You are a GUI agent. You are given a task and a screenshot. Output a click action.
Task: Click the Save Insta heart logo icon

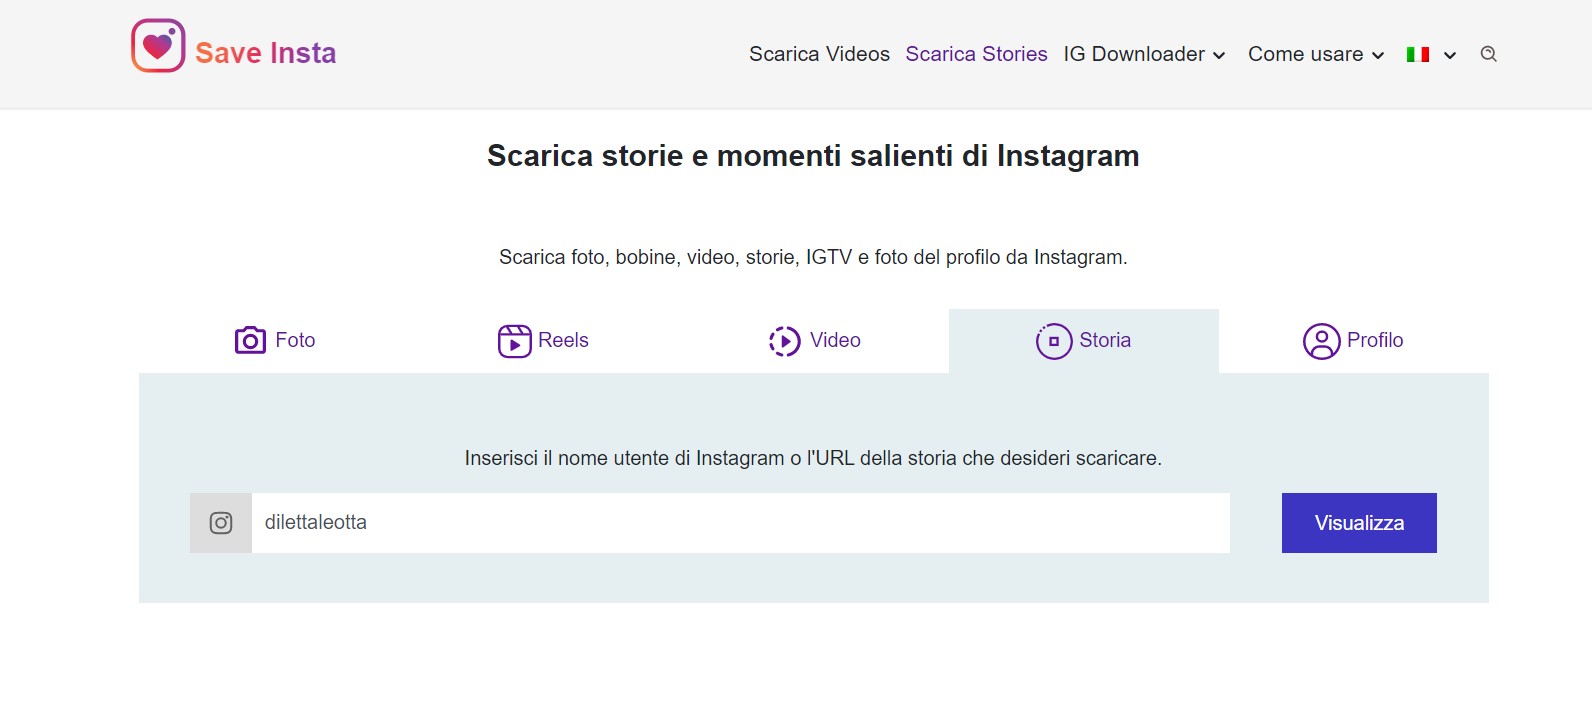[x=158, y=46]
